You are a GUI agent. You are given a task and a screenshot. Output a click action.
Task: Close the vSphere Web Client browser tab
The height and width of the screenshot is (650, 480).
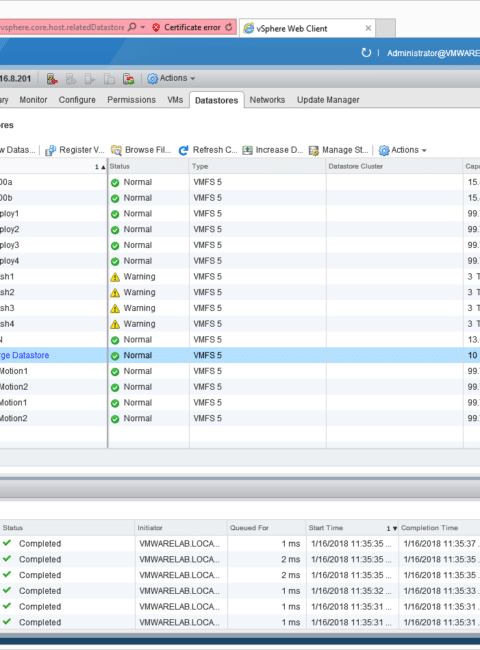pyautogui.click(x=368, y=28)
